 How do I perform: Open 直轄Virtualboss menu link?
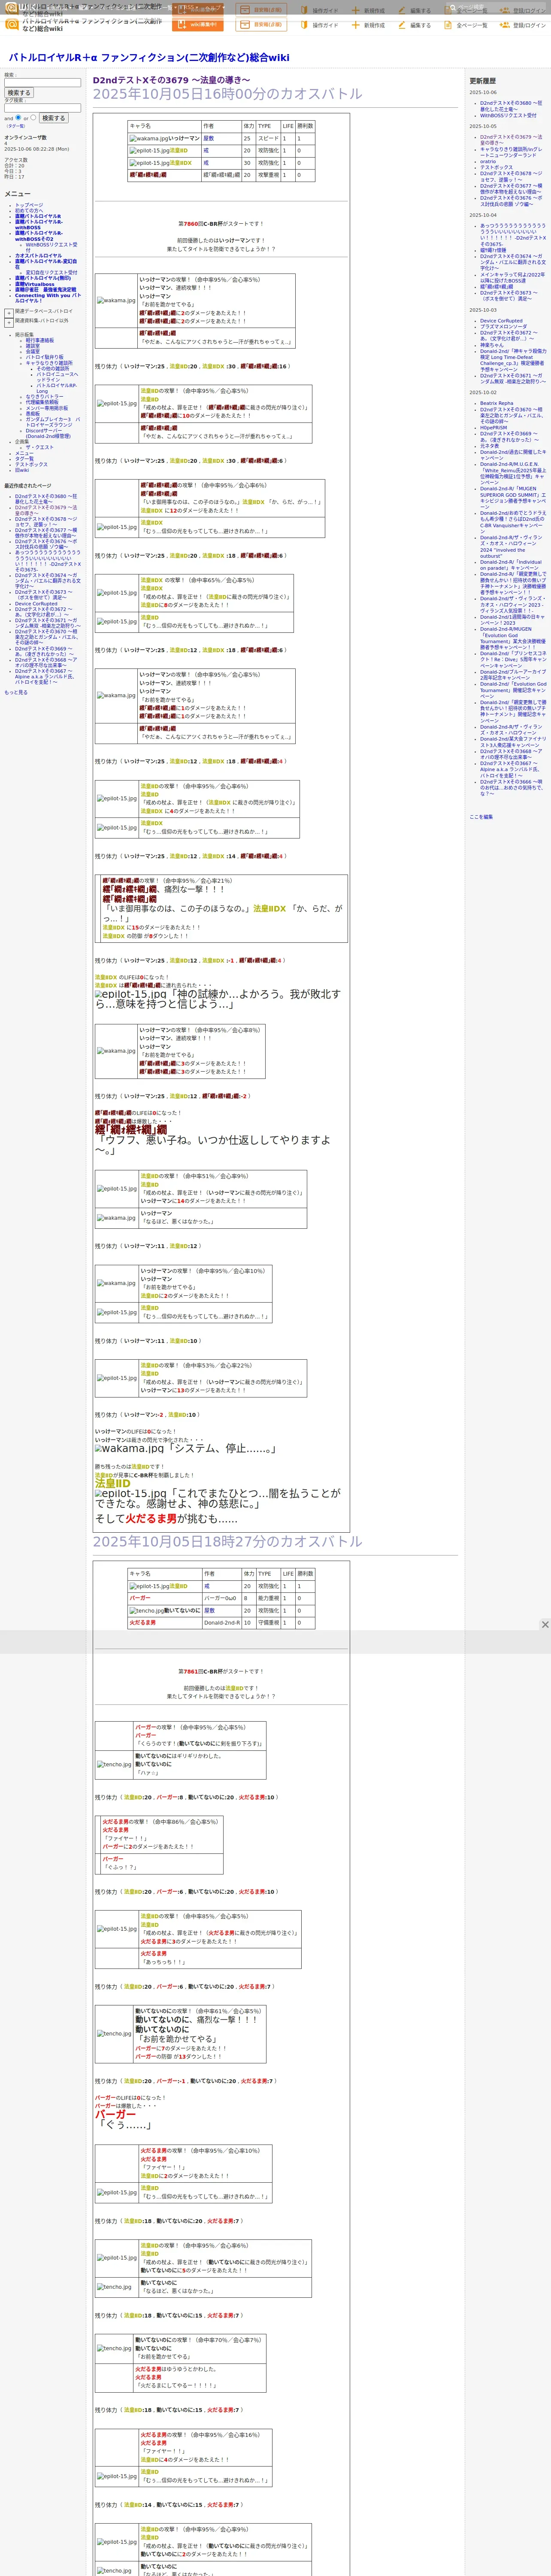(x=35, y=284)
